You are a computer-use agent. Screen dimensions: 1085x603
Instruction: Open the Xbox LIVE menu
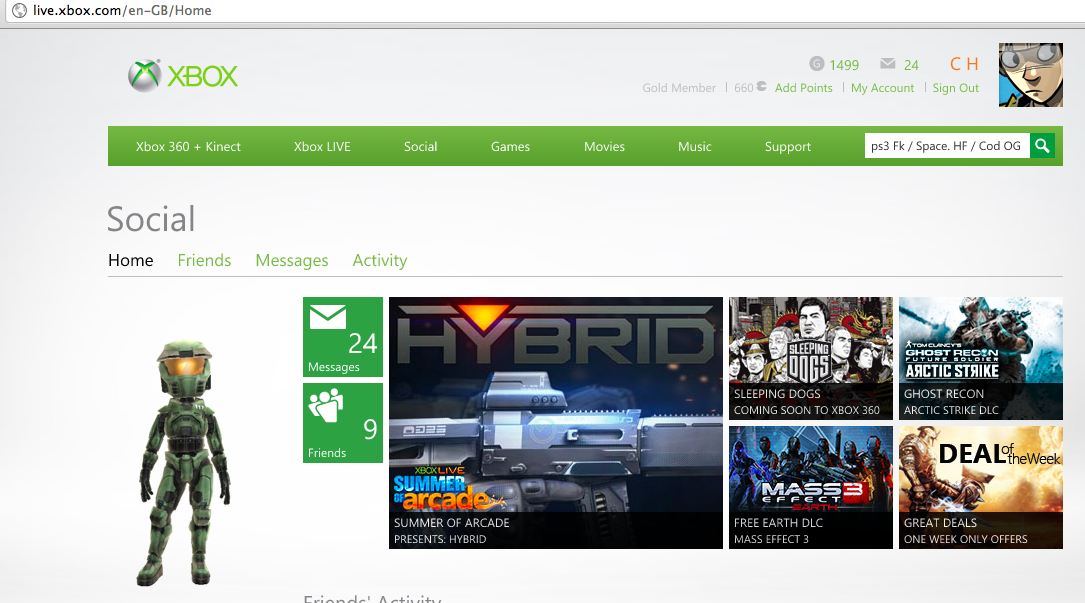[322, 146]
